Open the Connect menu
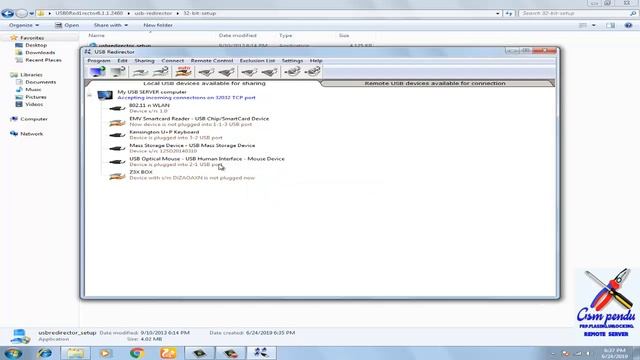Viewport: 640px width, 360px height. [173, 61]
